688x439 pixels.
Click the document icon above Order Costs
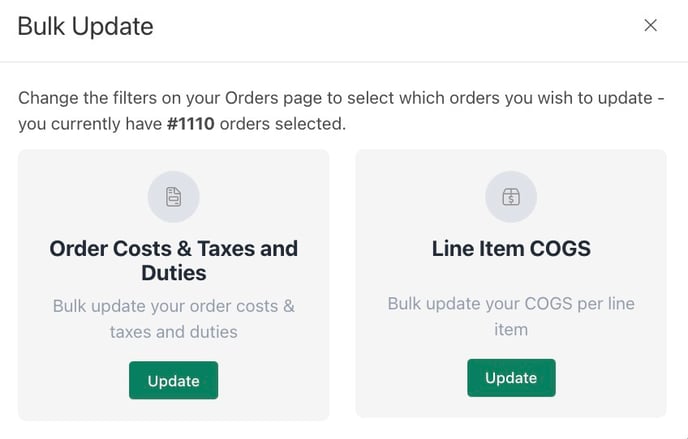tap(173, 196)
